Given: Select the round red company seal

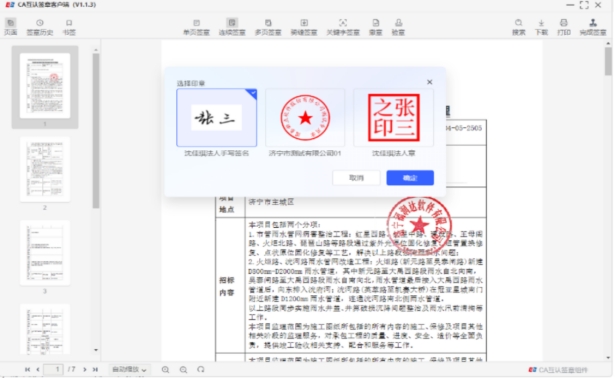Looking at the screenshot, I should pos(305,118).
